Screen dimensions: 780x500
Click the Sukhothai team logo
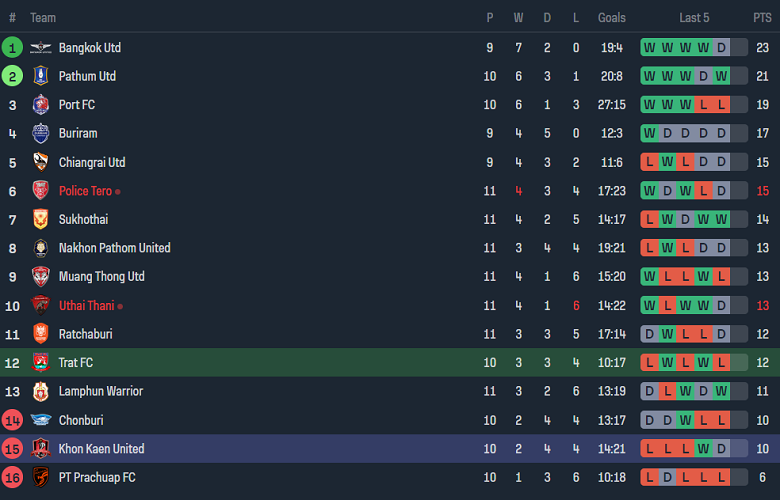coord(40,219)
